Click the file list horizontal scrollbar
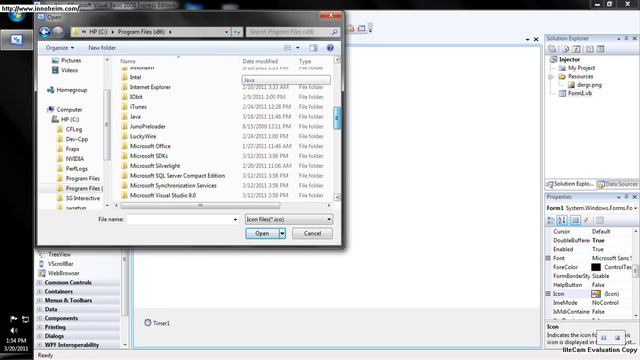The height and width of the screenshot is (360, 640). tap(200, 205)
